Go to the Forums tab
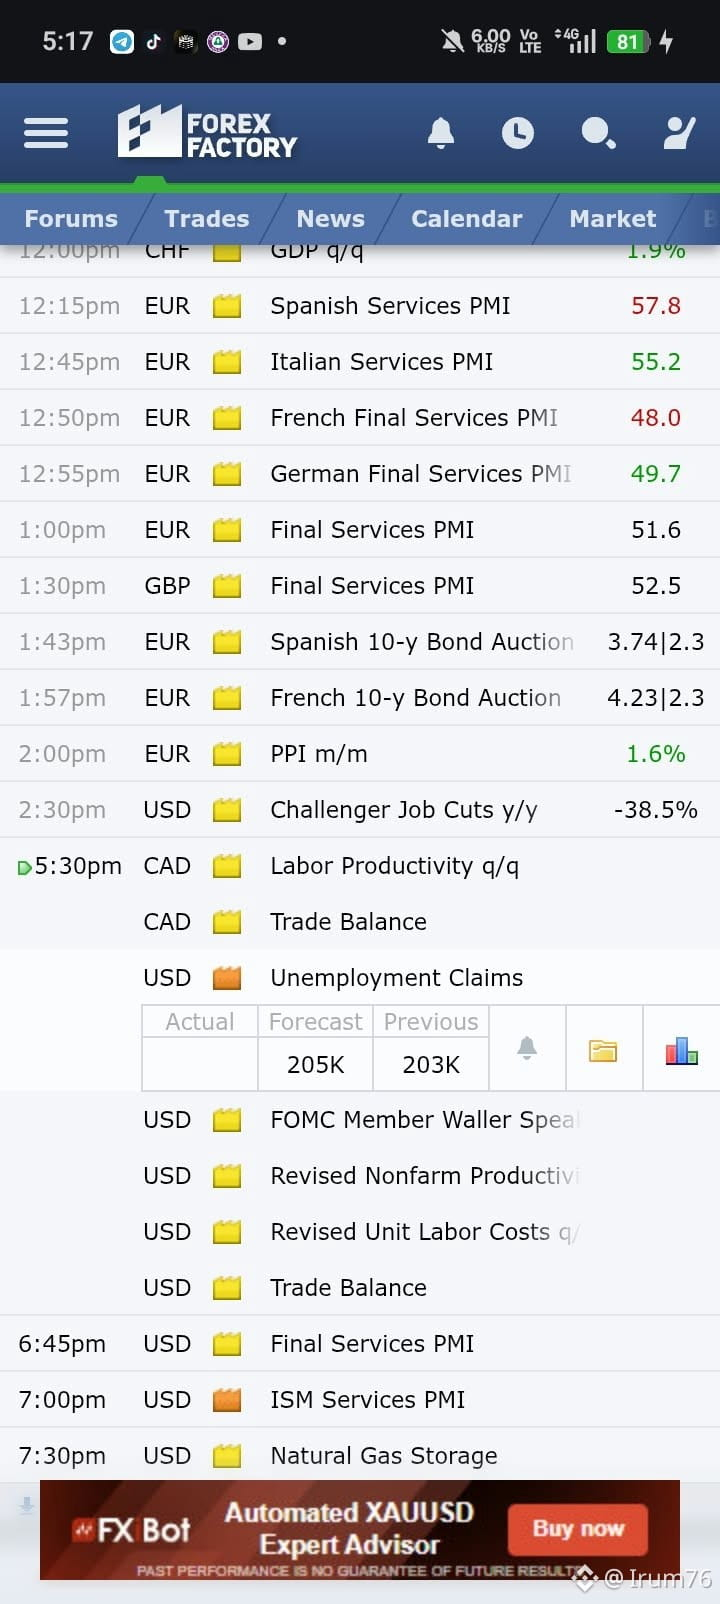Screen dimensions: 720x1604 [71, 219]
